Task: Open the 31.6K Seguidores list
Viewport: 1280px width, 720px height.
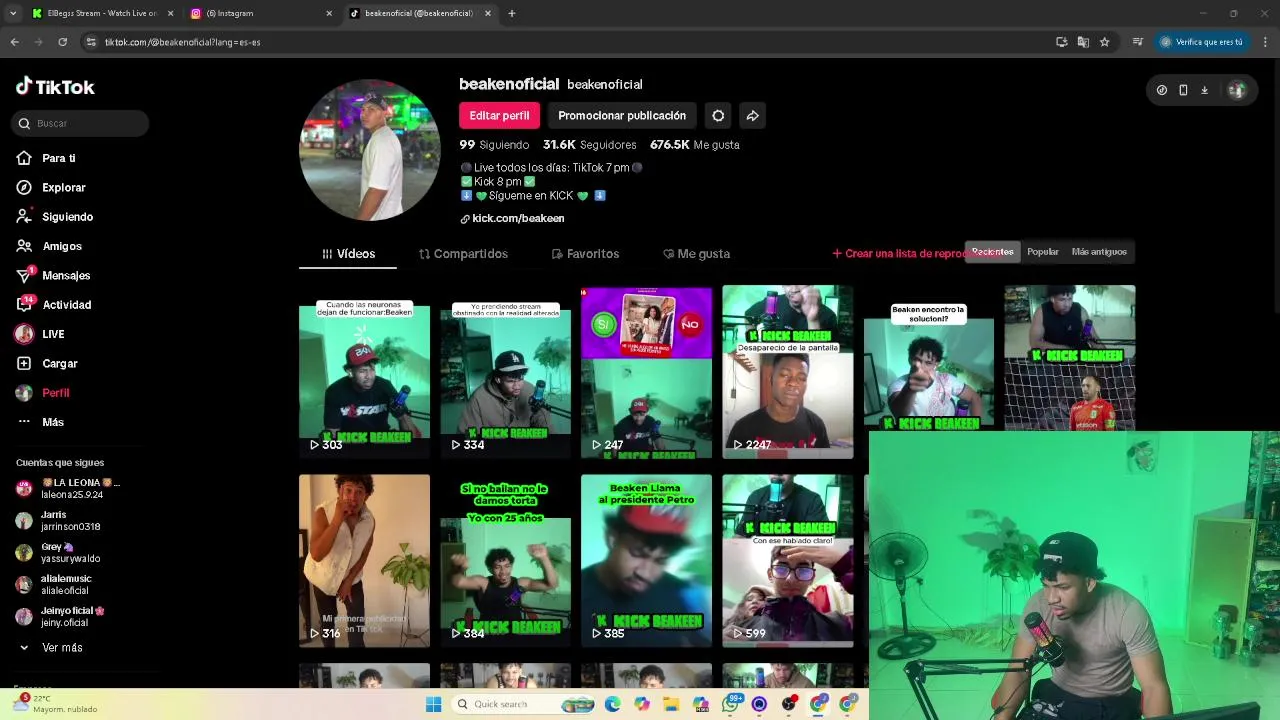Action: click(590, 145)
